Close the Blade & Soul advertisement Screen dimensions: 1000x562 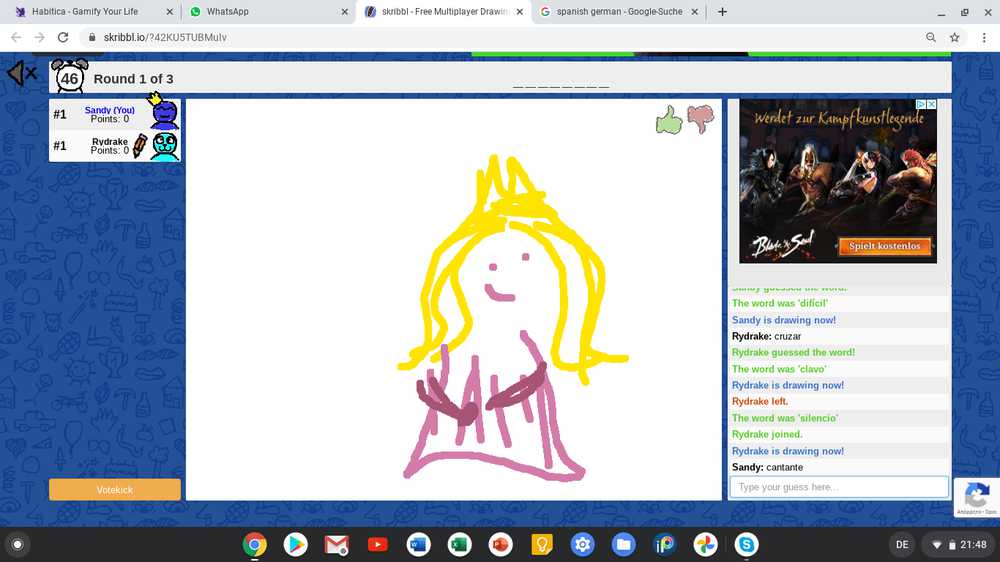[x=931, y=104]
